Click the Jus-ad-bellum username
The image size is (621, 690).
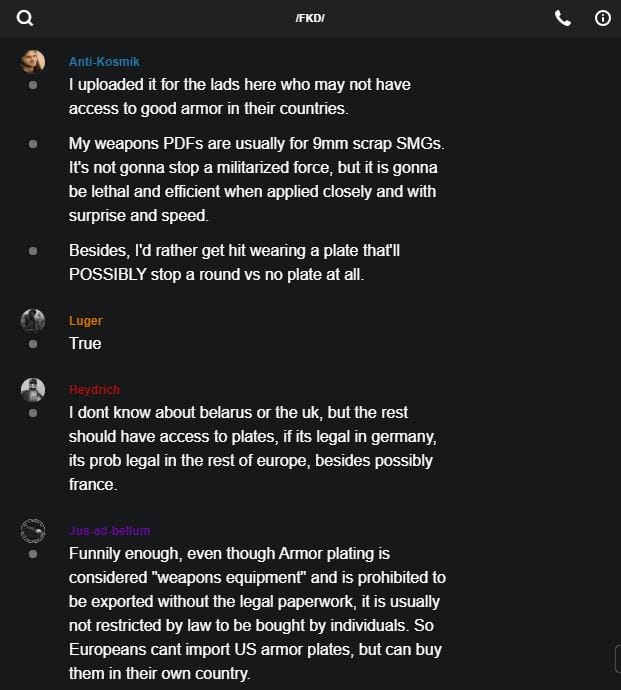pos(109,531)
